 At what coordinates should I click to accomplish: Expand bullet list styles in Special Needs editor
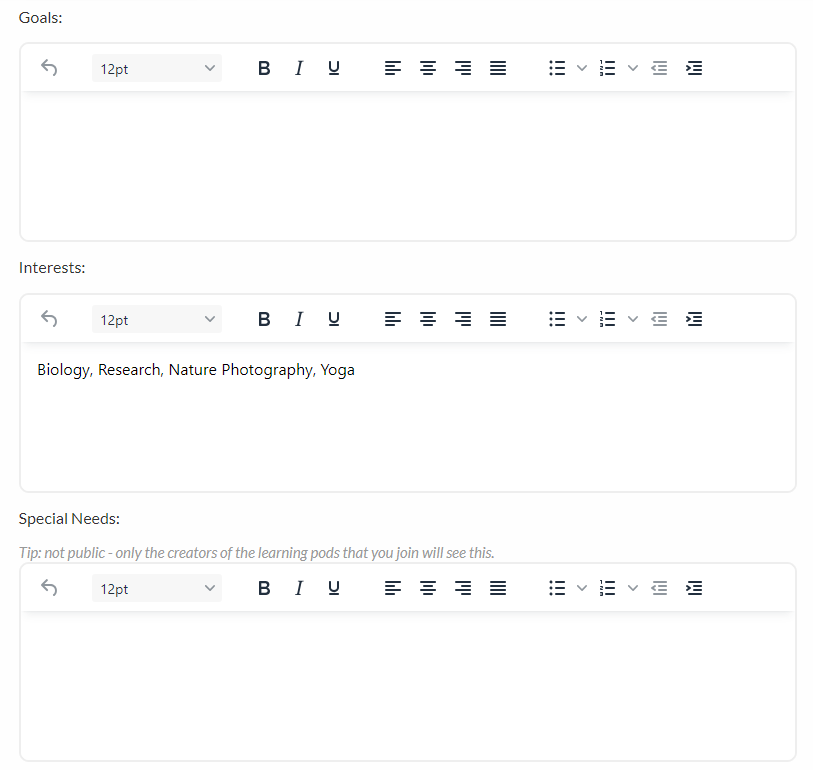(582, 588)
